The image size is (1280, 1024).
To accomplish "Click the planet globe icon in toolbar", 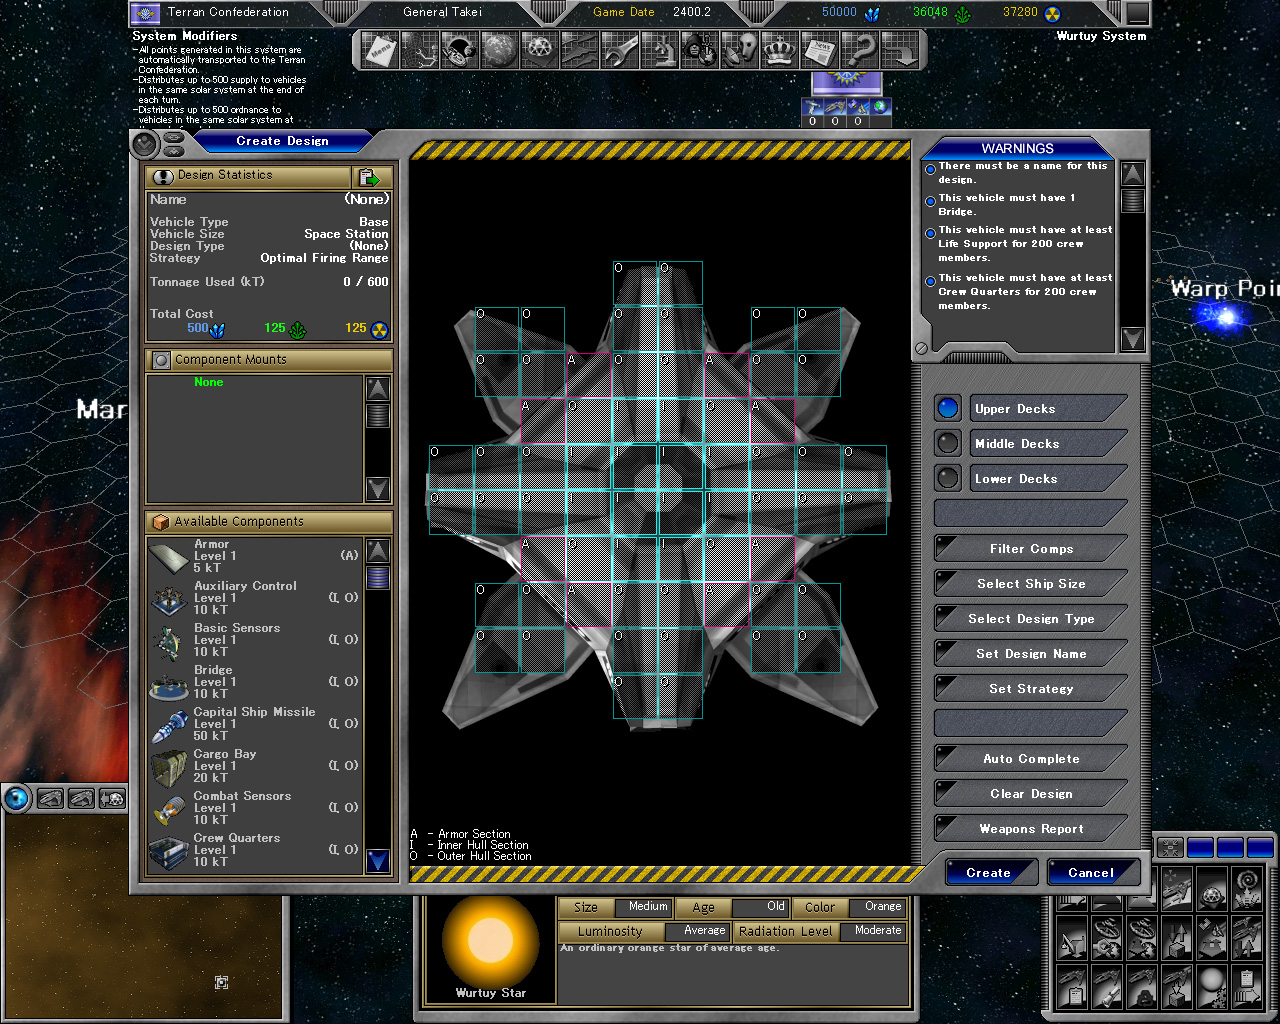I will click(499, 50).
